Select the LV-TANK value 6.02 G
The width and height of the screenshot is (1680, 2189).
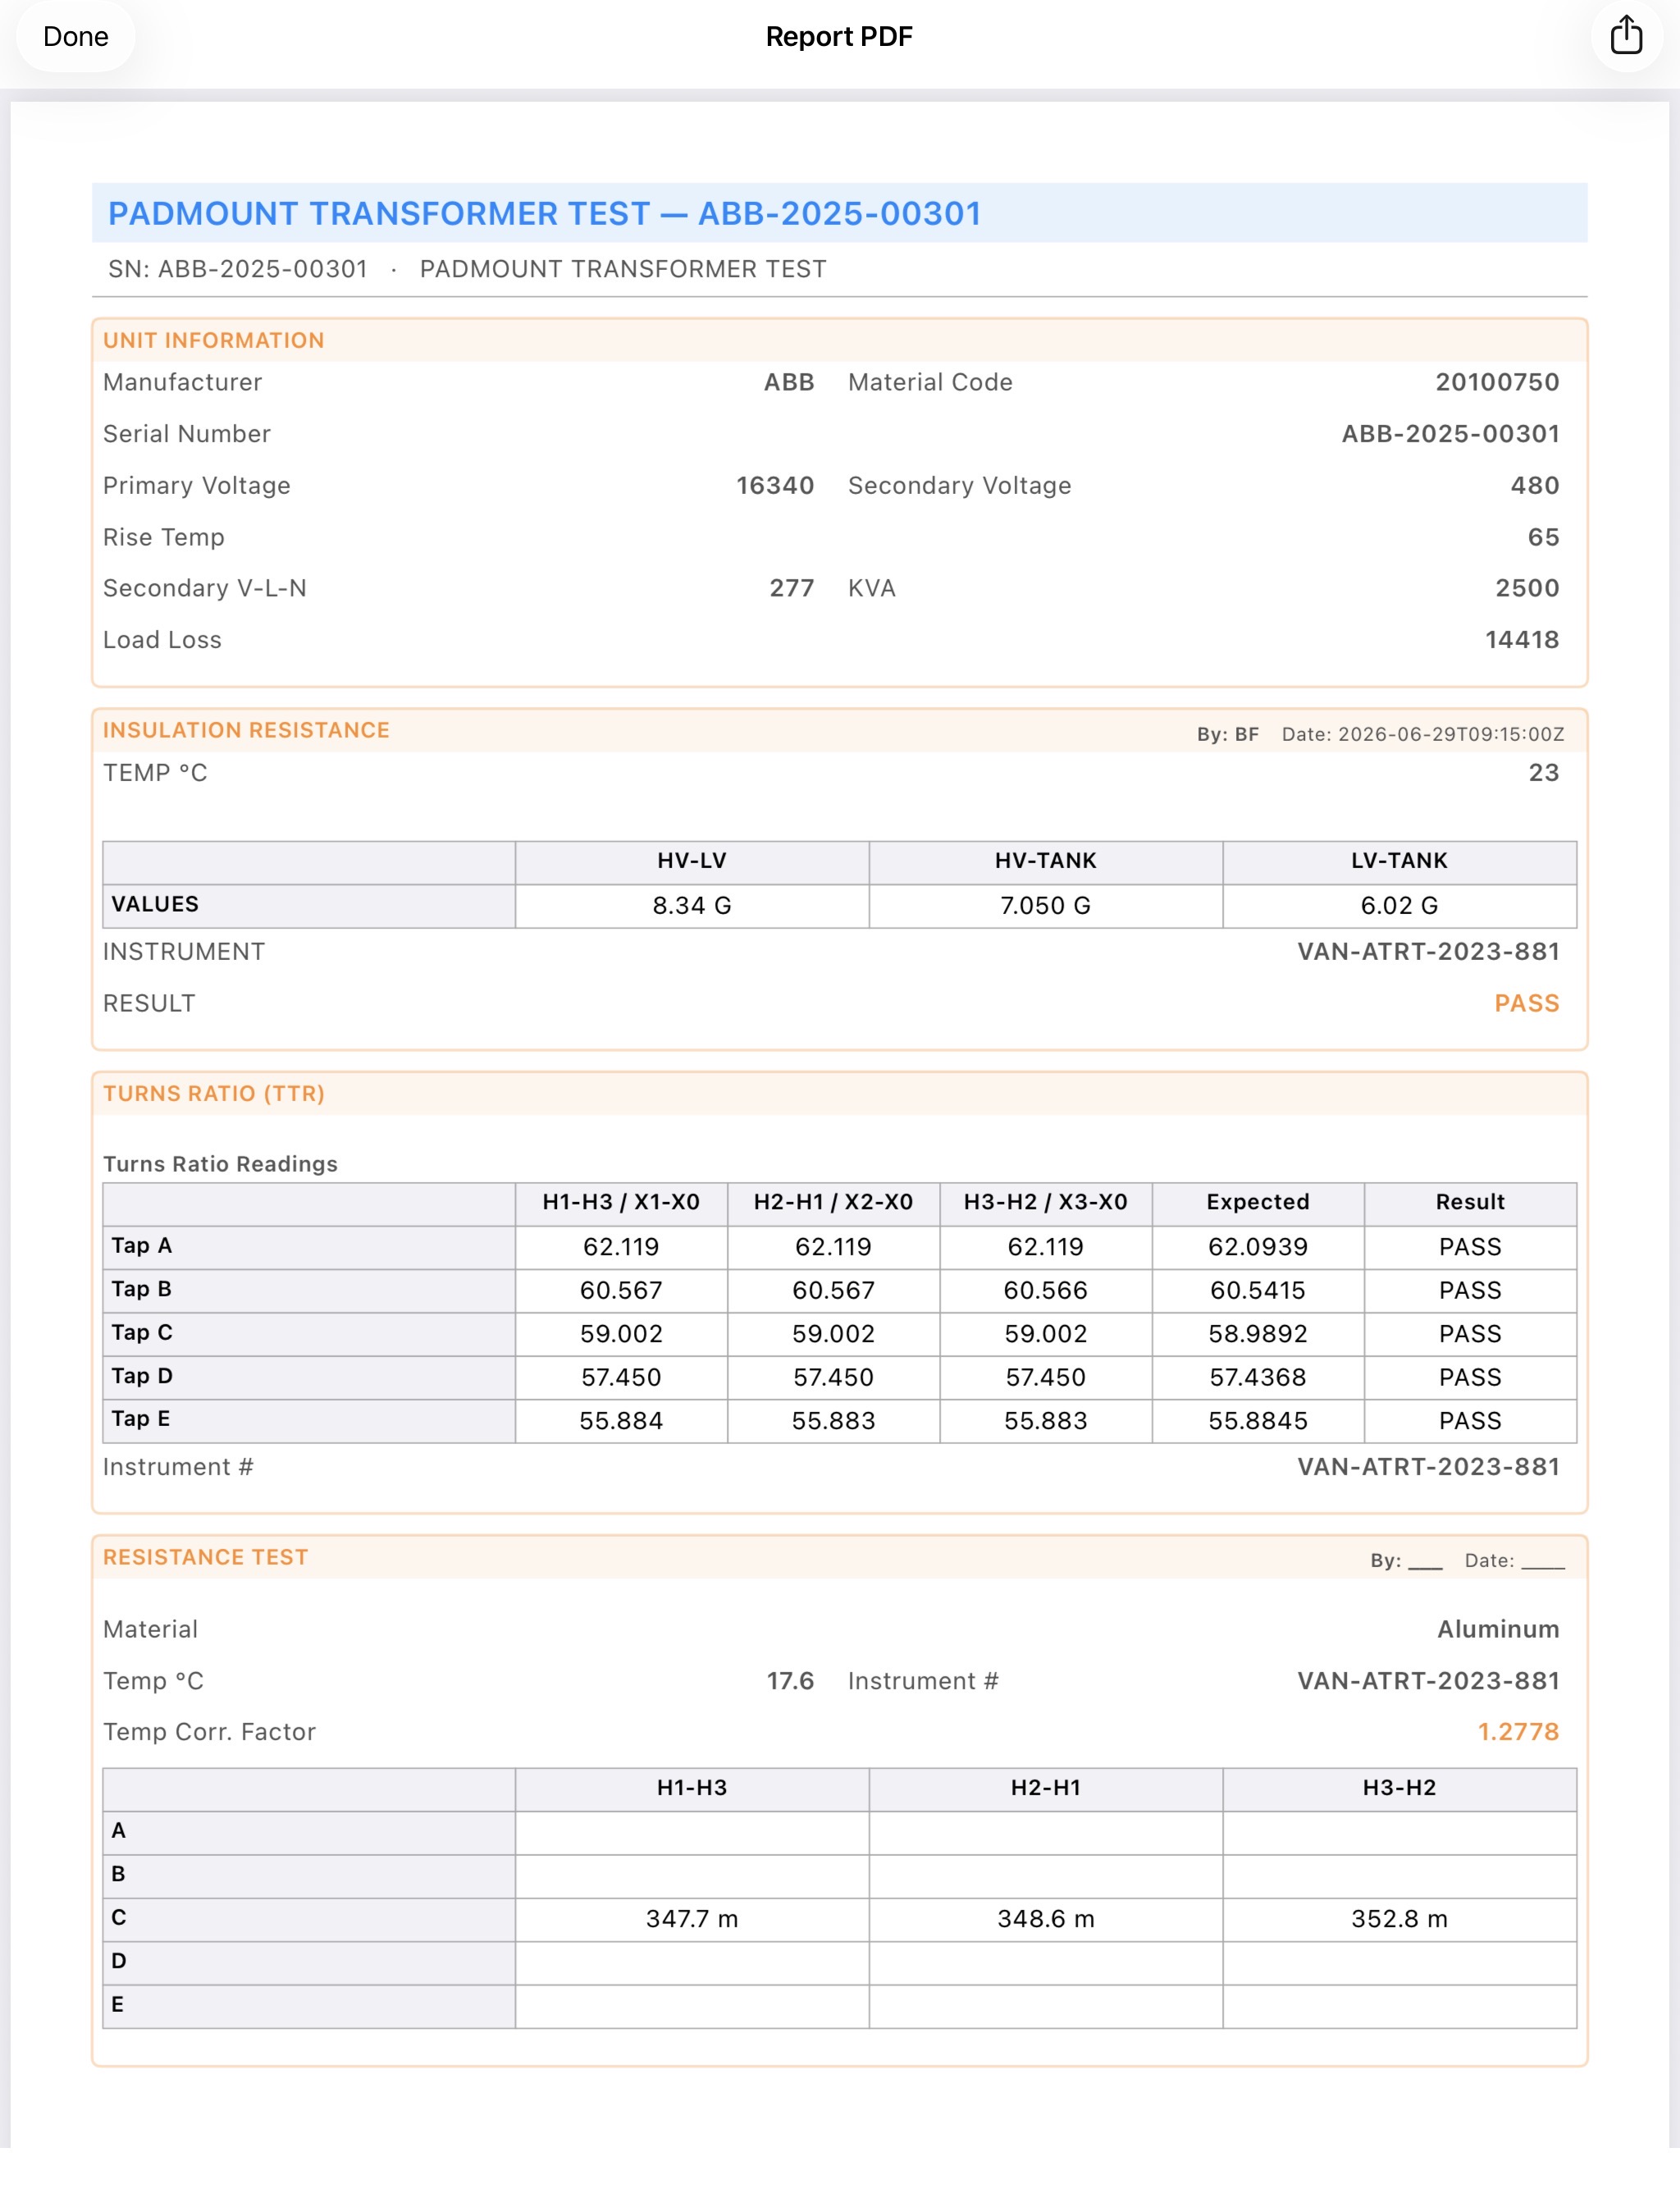coord(1399,906)
